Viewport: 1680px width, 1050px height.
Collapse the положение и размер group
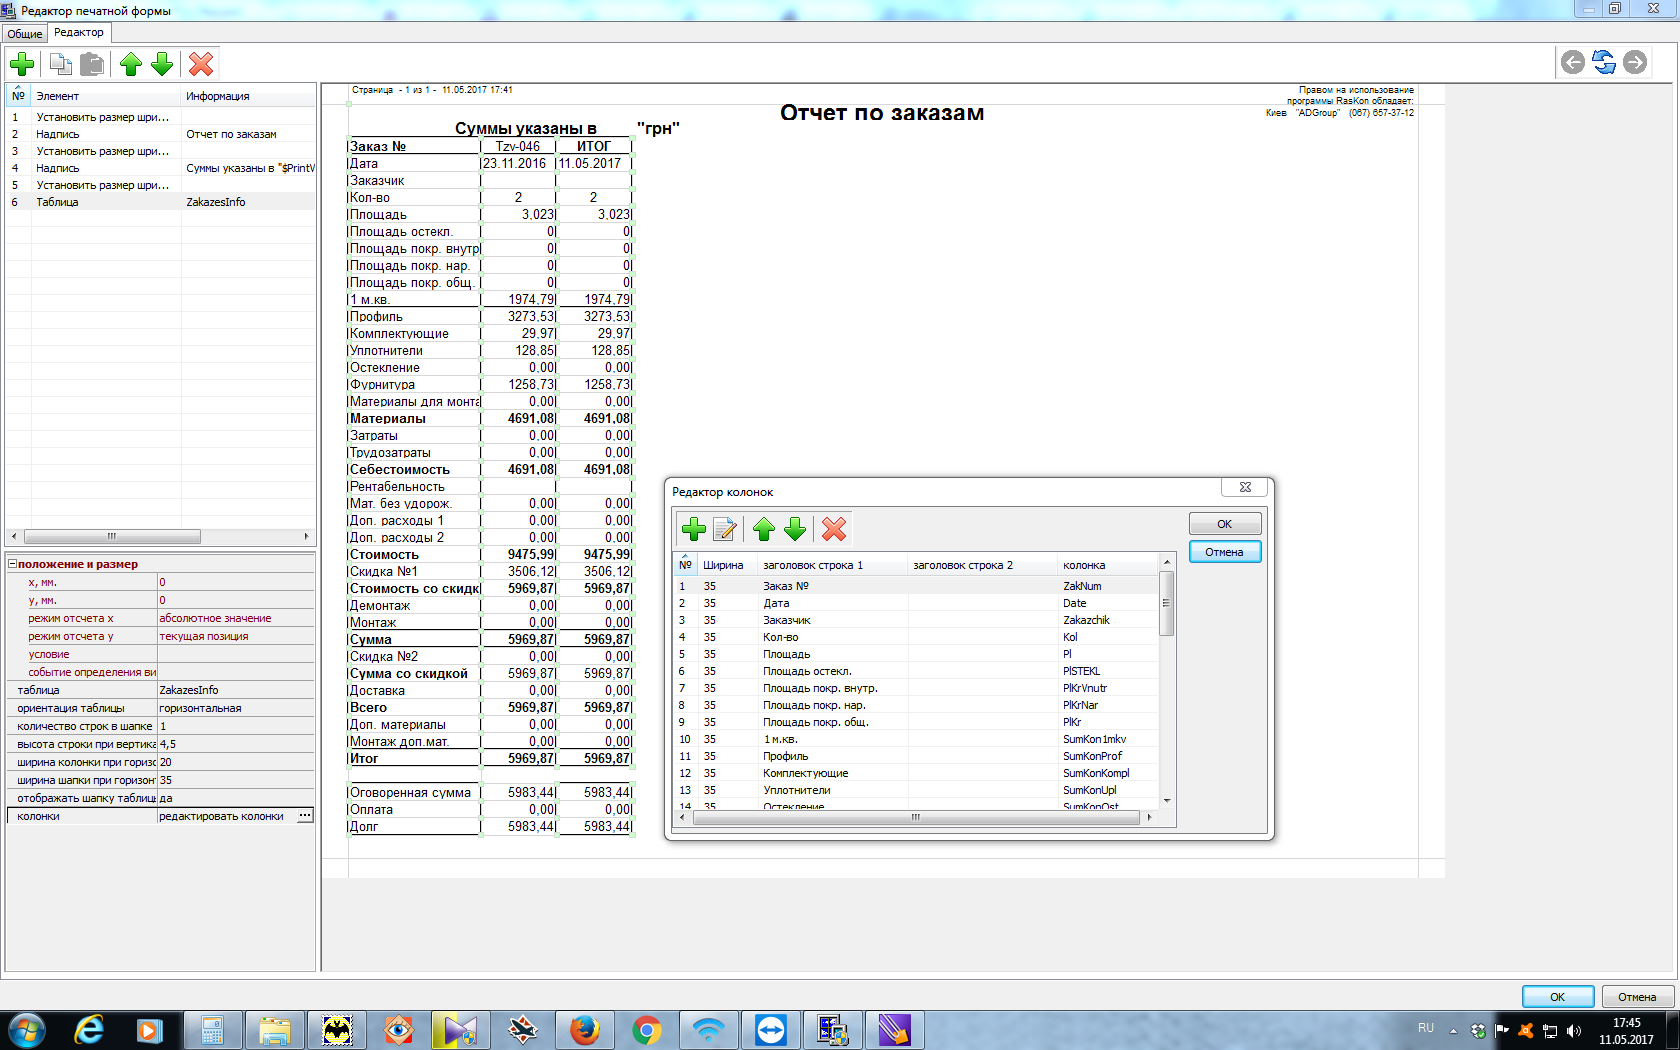[x=12, y=564]
